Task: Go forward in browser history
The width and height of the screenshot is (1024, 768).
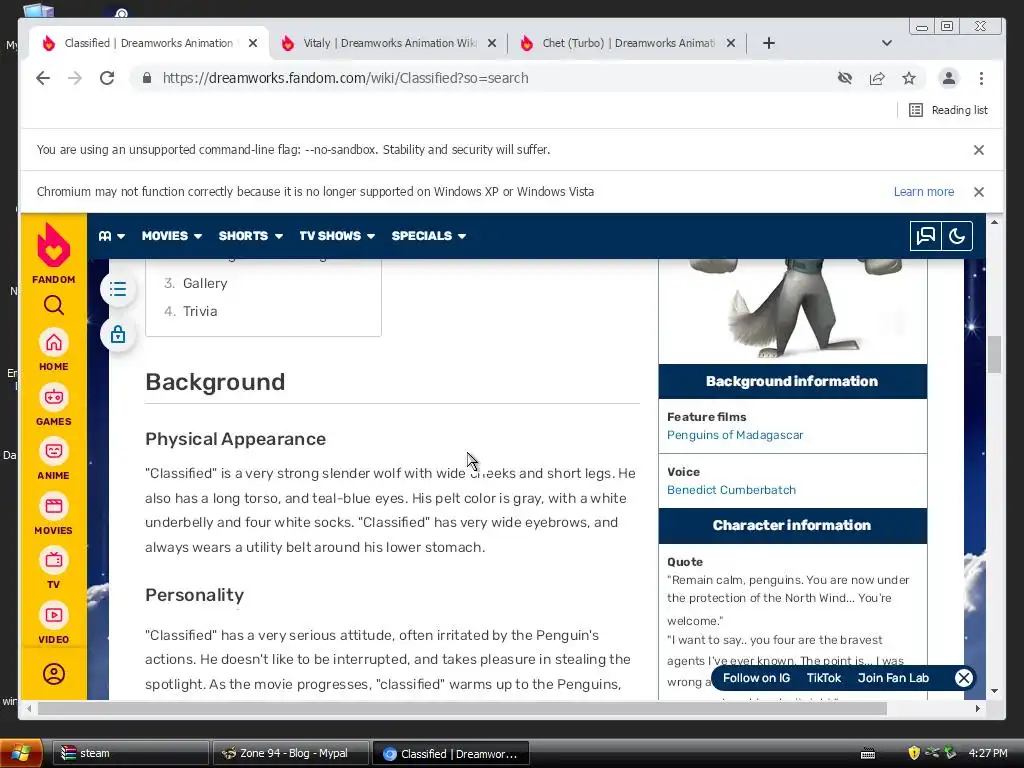Action: pyautogui.click(x=75, y=78)
